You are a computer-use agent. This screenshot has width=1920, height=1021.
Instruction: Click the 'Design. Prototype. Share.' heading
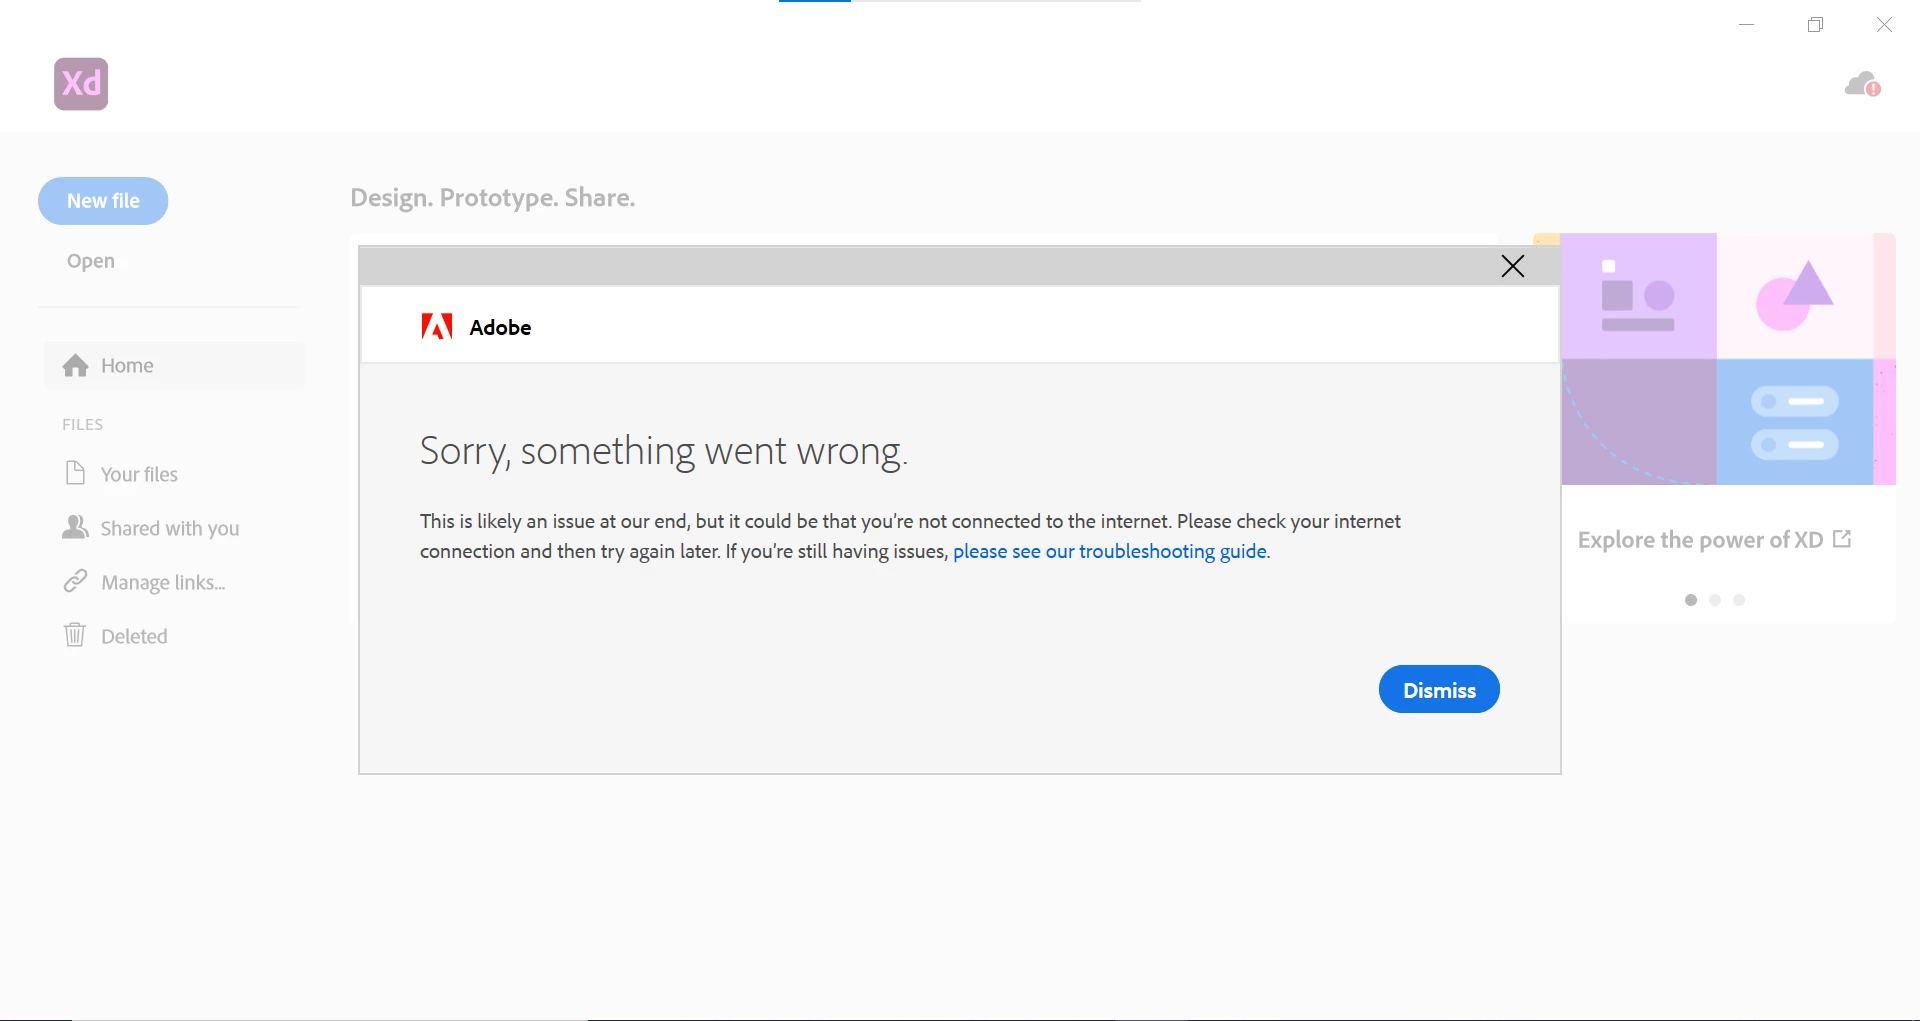point(493,198)
